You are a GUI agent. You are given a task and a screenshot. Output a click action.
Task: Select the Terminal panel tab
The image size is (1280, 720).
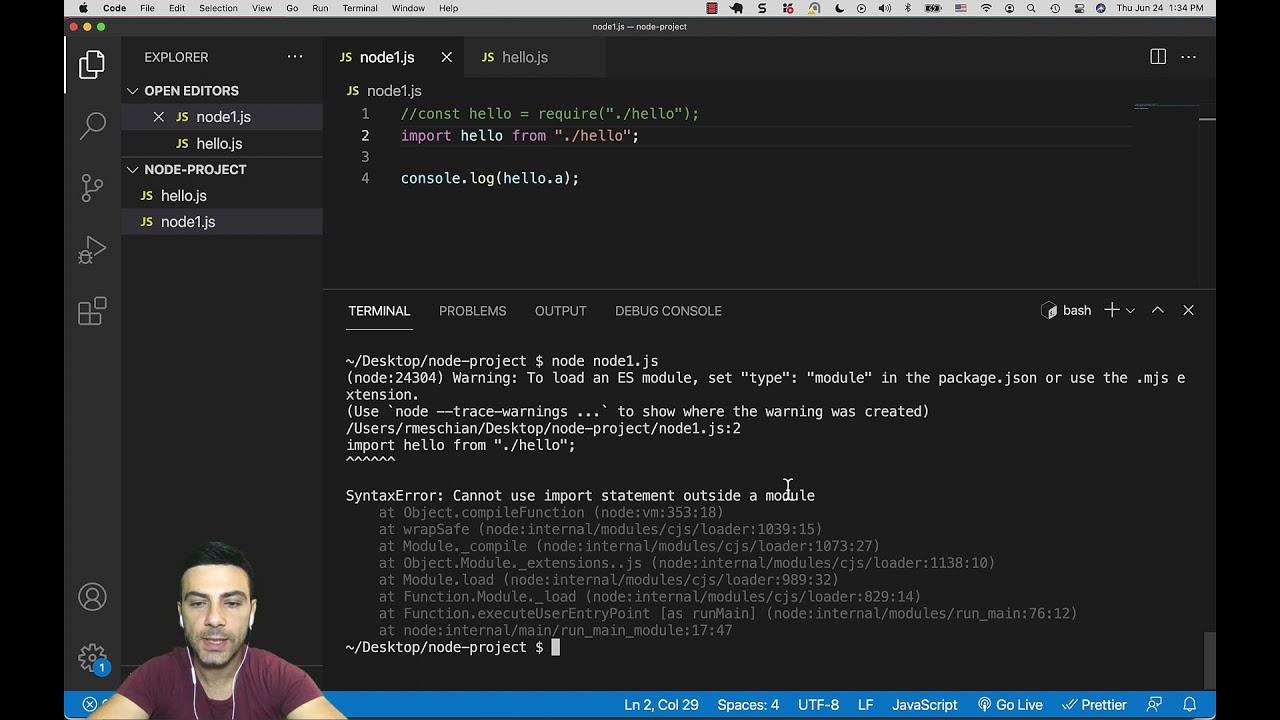pyautogui.click(x=379, y=311)
